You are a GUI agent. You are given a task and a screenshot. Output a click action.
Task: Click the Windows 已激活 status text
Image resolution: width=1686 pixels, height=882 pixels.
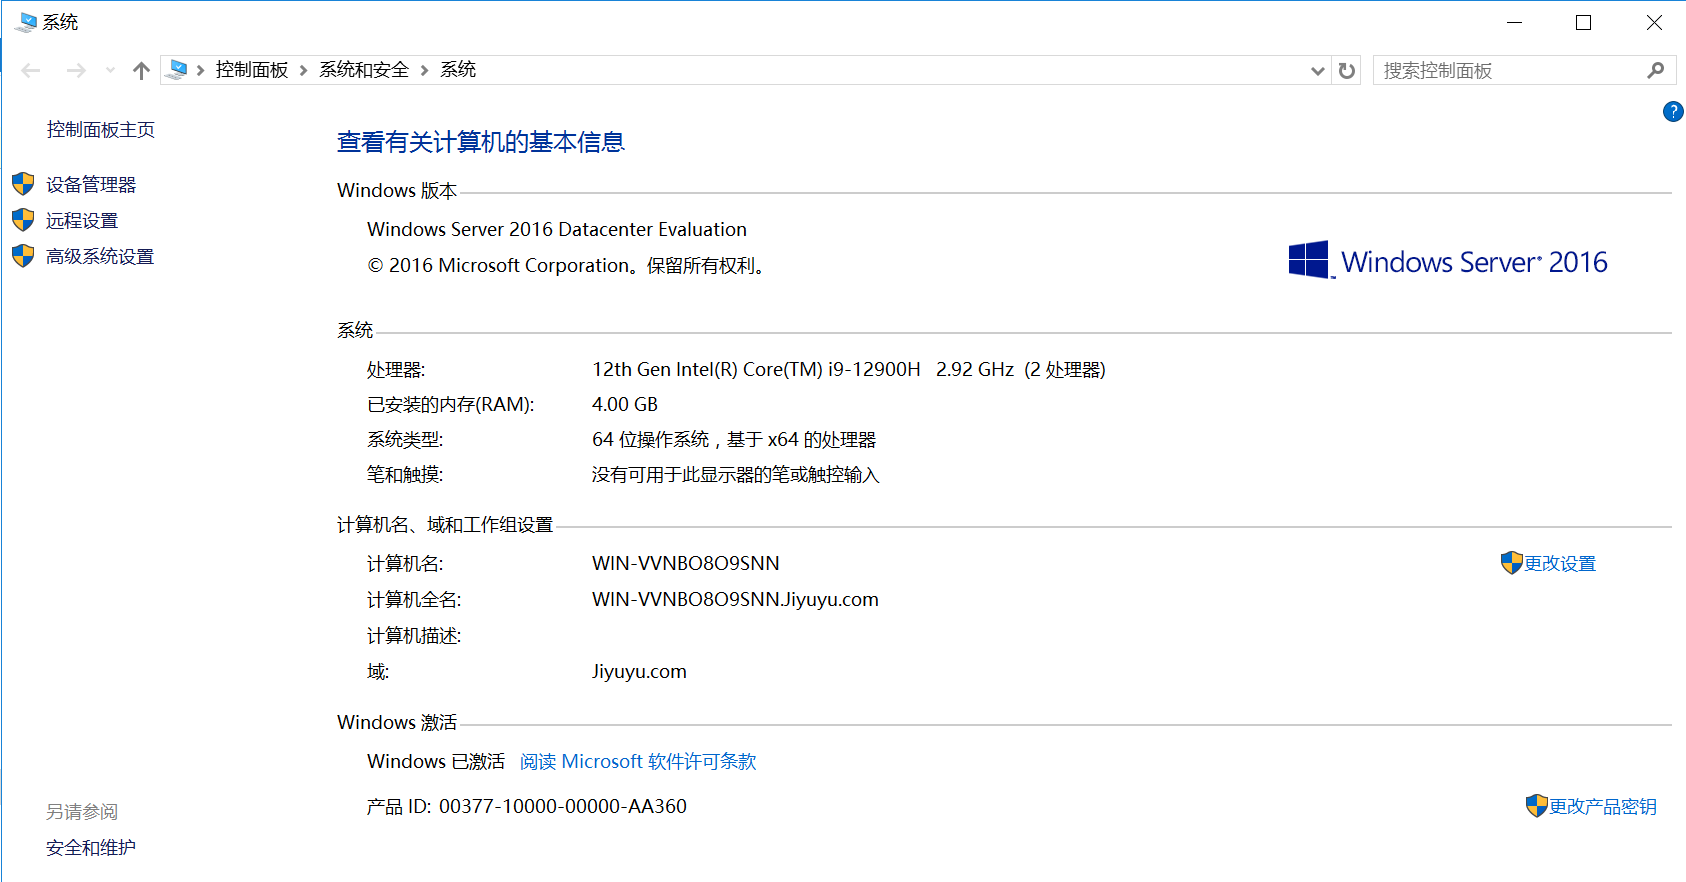click(436, 762)
